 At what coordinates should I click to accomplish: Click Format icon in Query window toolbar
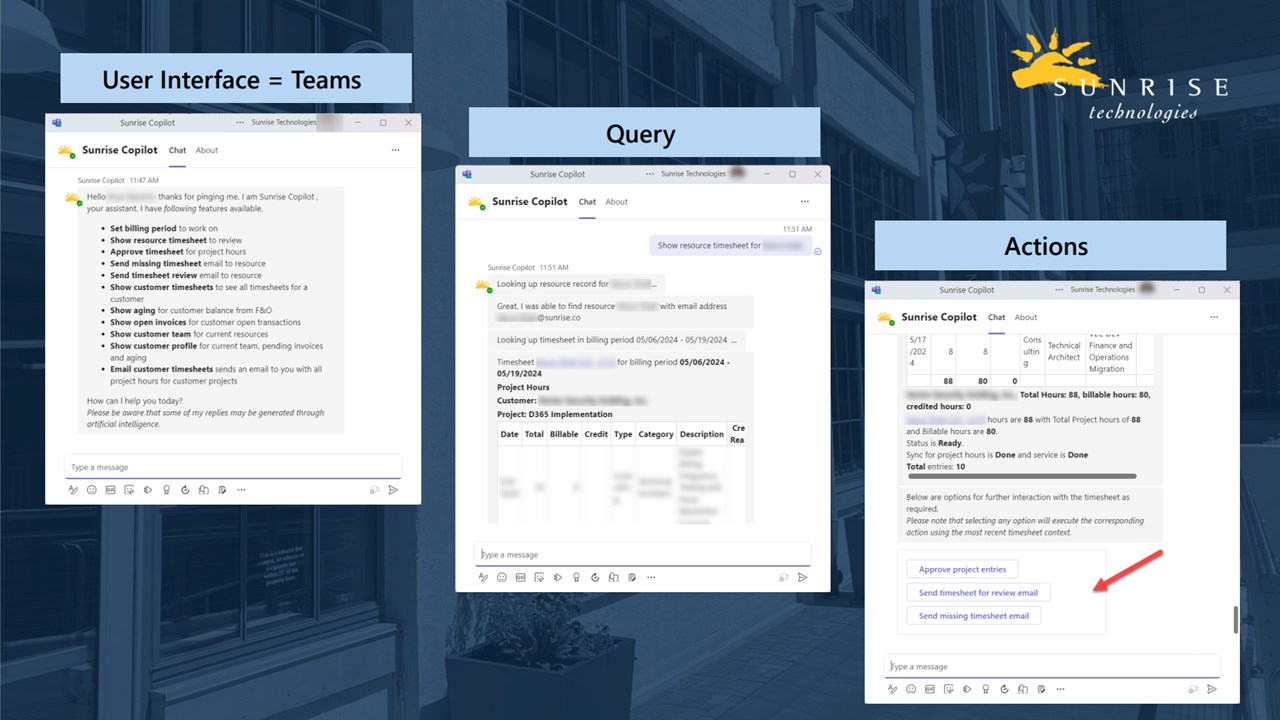pyautogui.click(x=483, y=577)
